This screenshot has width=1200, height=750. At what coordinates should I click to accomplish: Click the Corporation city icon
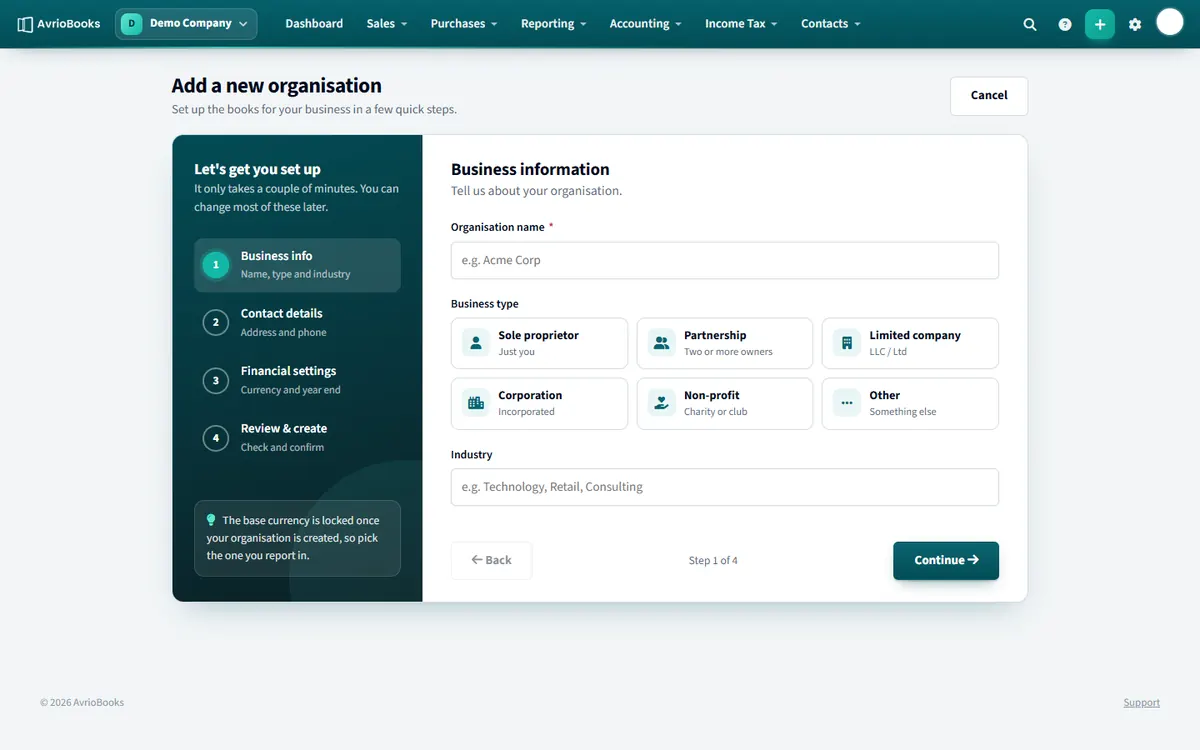tap(476, 403)
